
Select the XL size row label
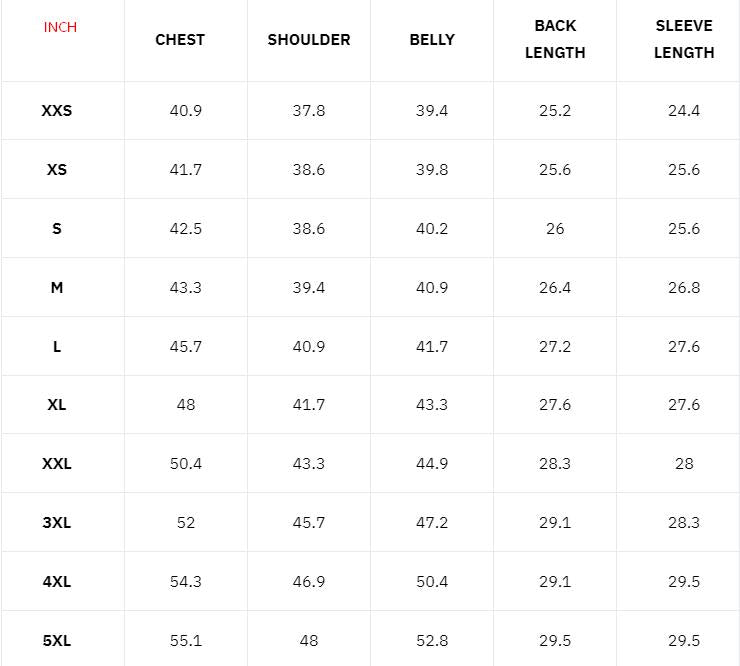click(x=57, y=405)
